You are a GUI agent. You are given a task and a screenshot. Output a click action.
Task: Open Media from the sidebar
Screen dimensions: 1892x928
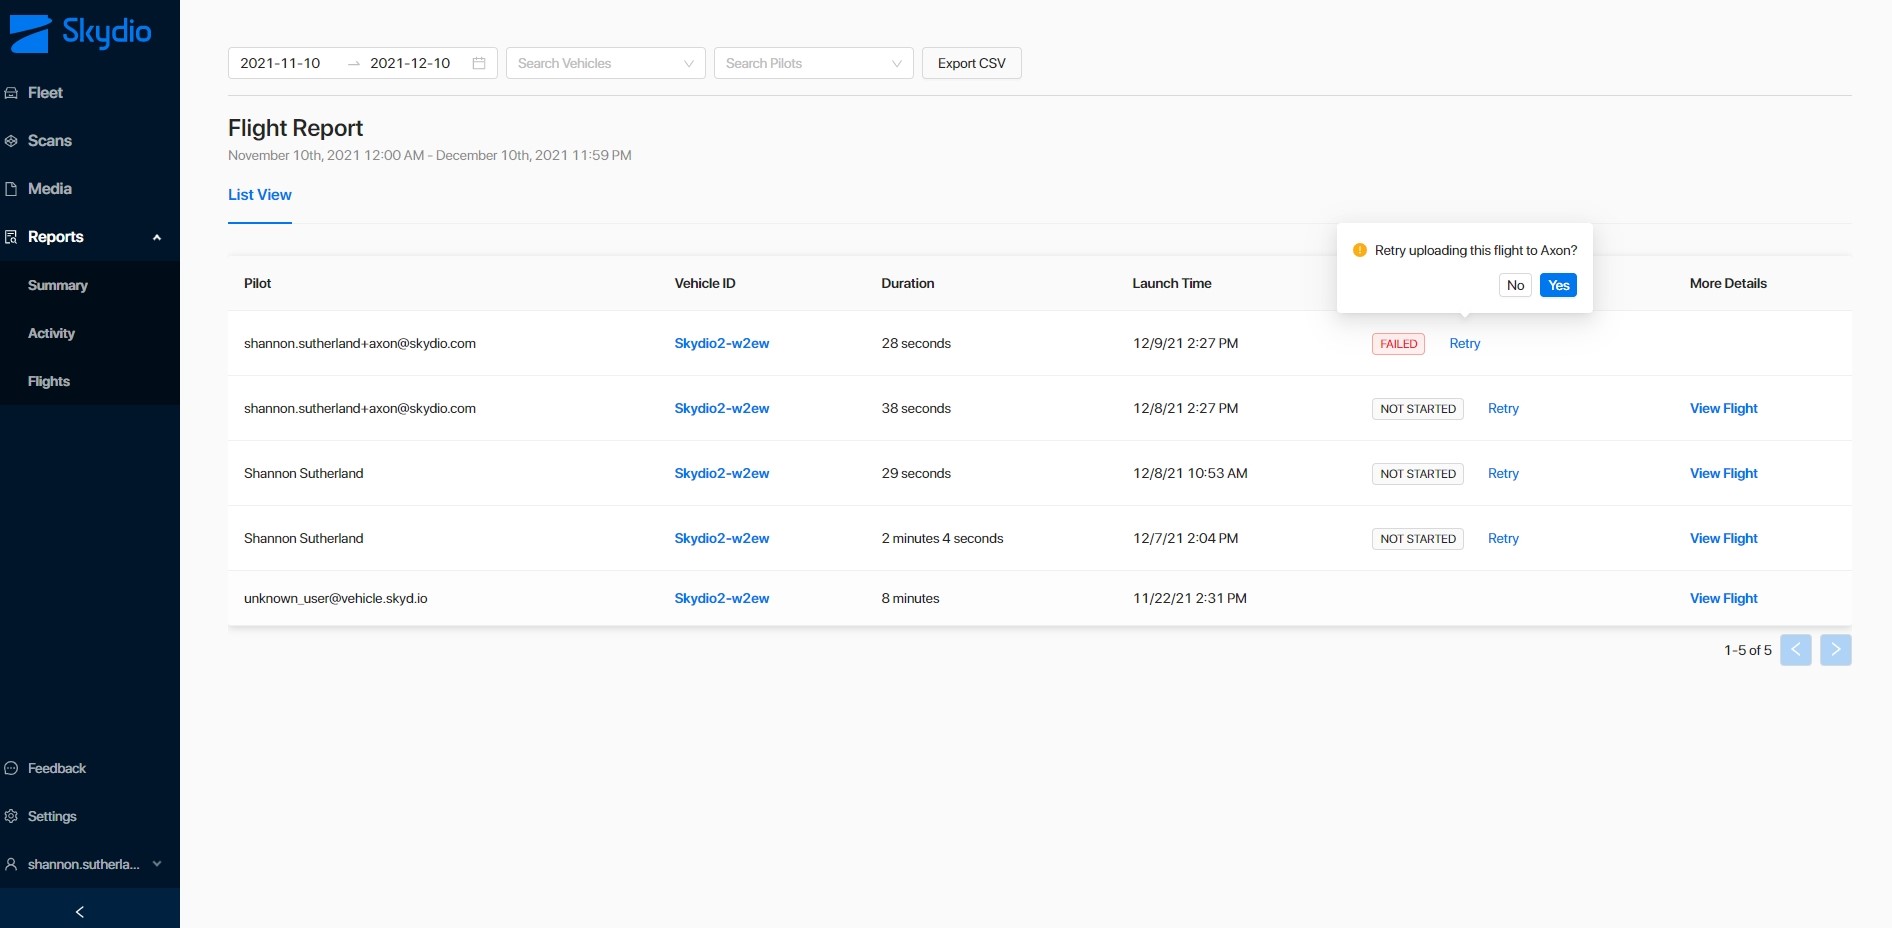click(49, 189)
